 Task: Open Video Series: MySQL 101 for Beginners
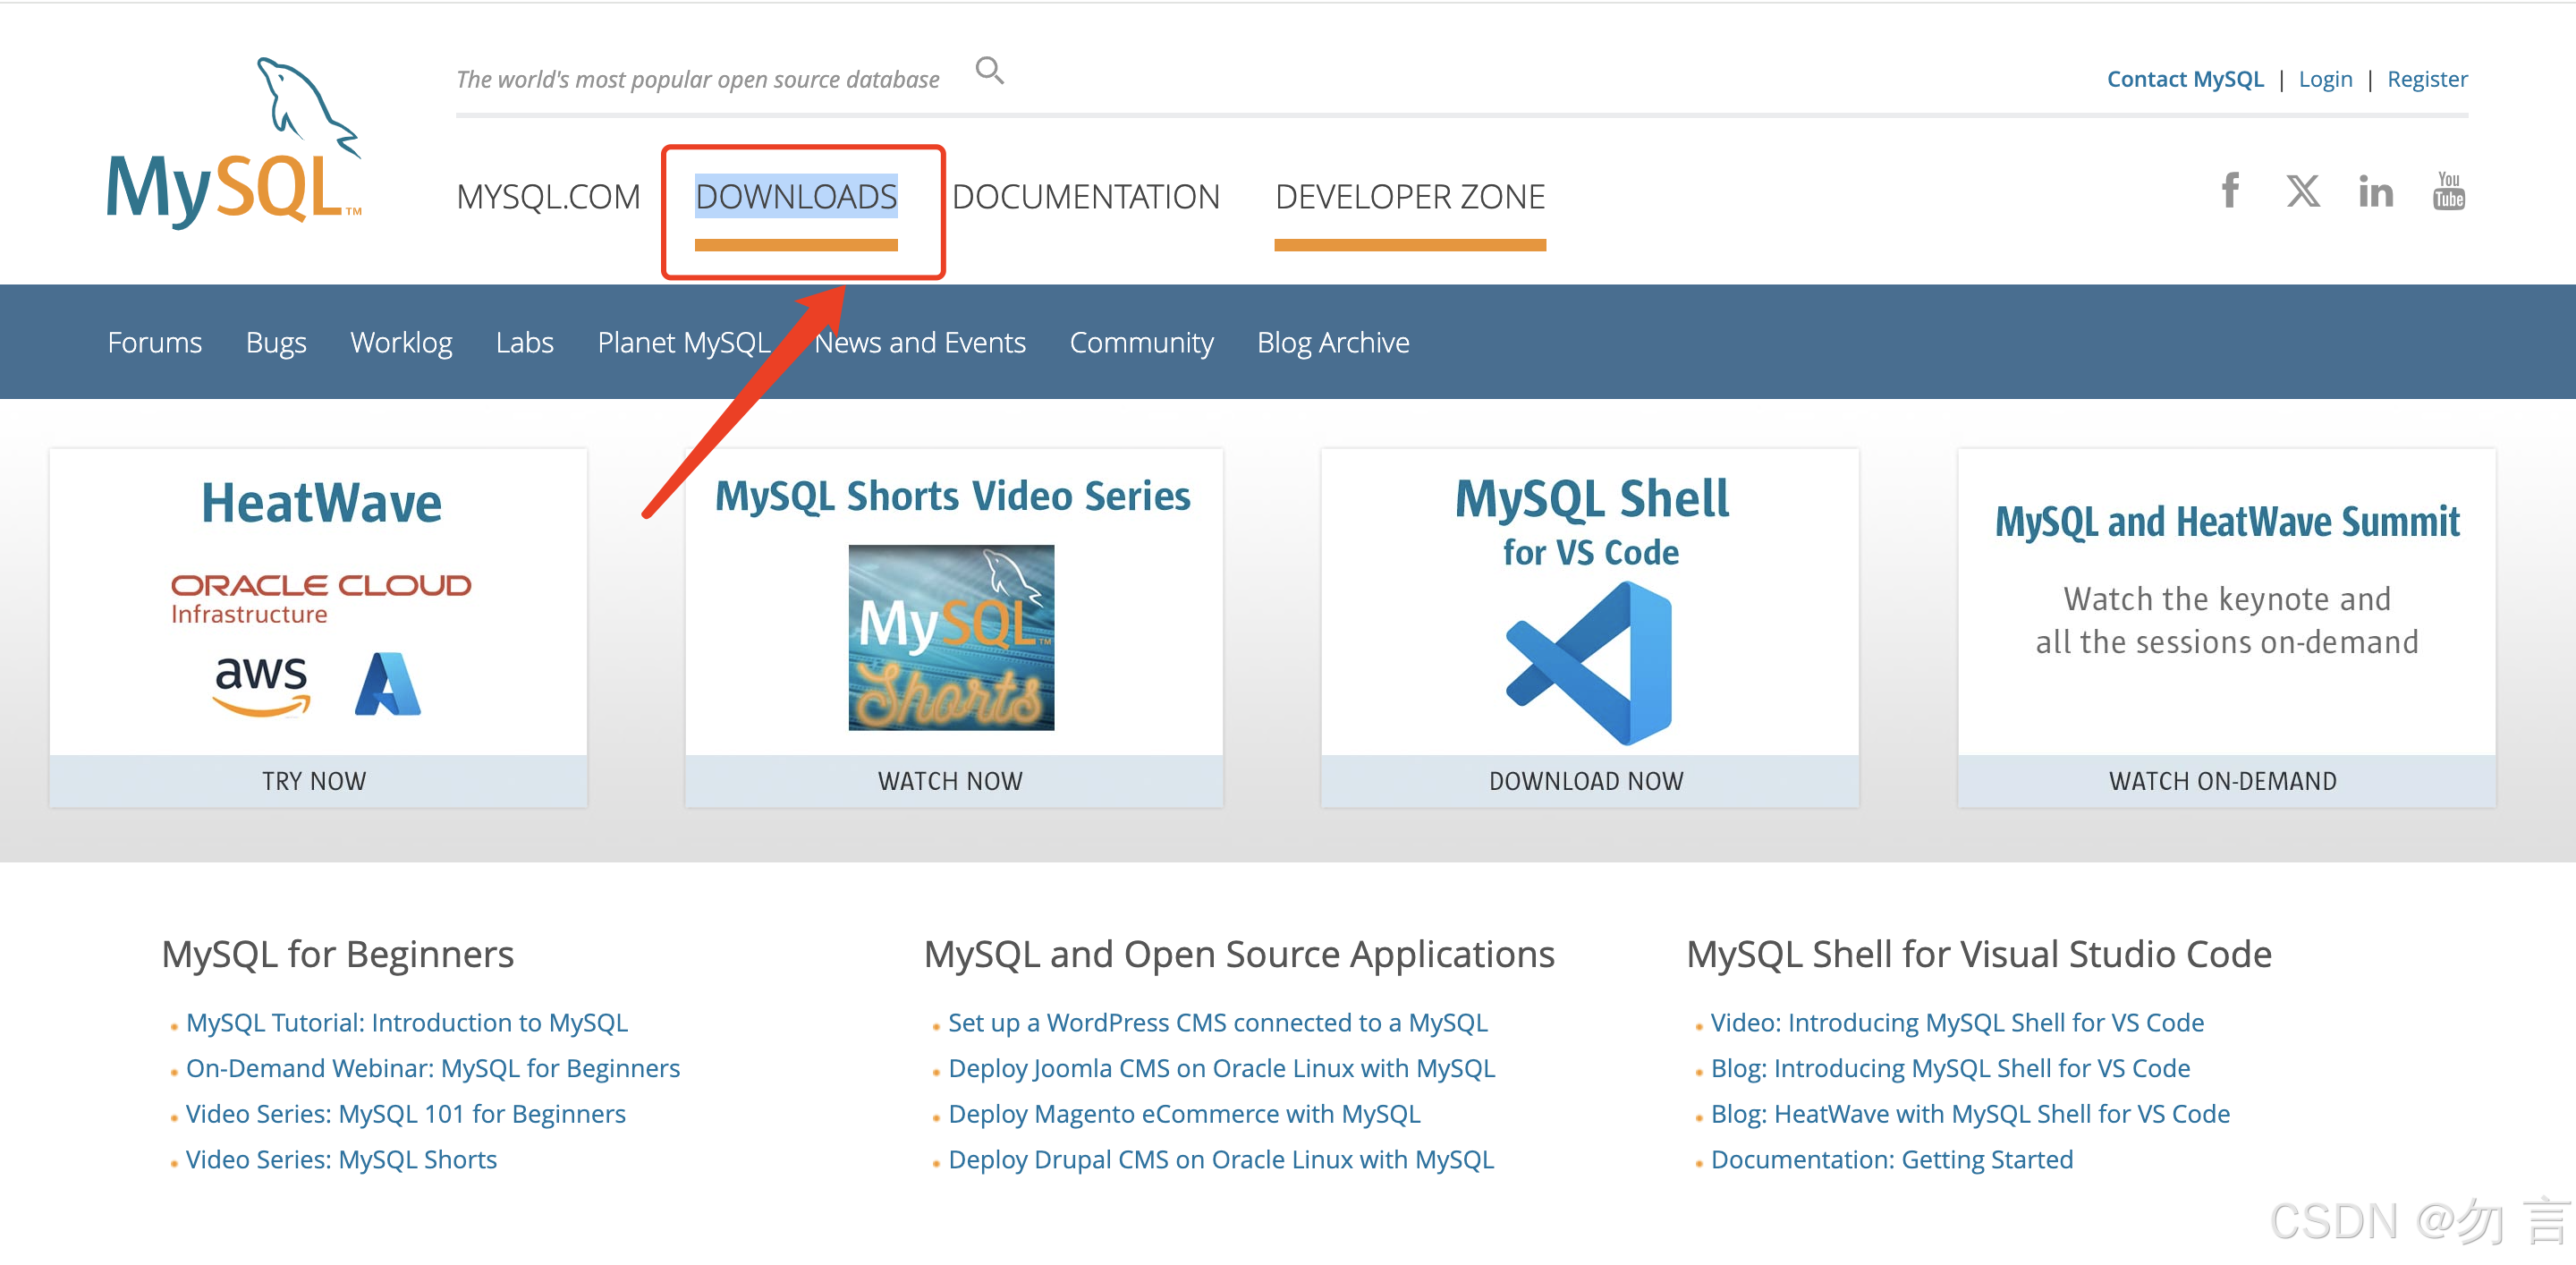point(406,1114)
